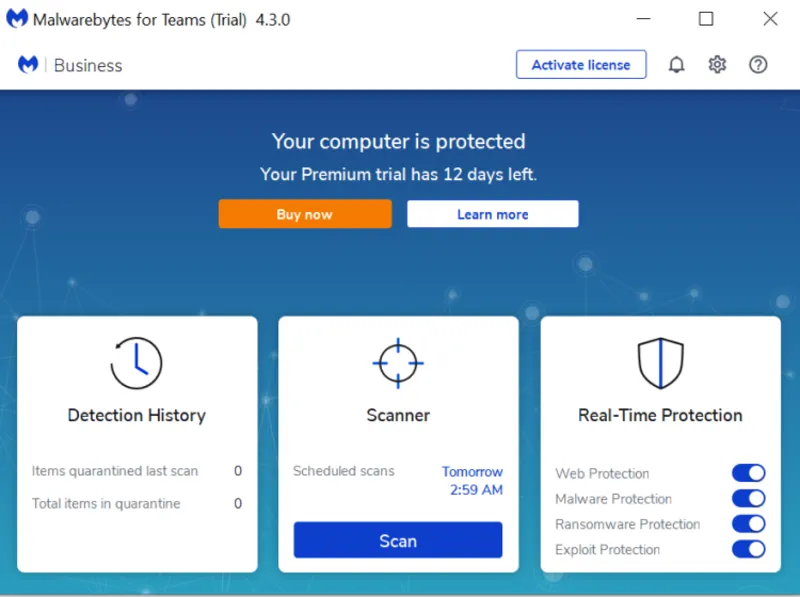Image resolution: width=800 pixels, height=597 pixels.
Task: Click the Scanner crosshair icon
Action: 398,363
